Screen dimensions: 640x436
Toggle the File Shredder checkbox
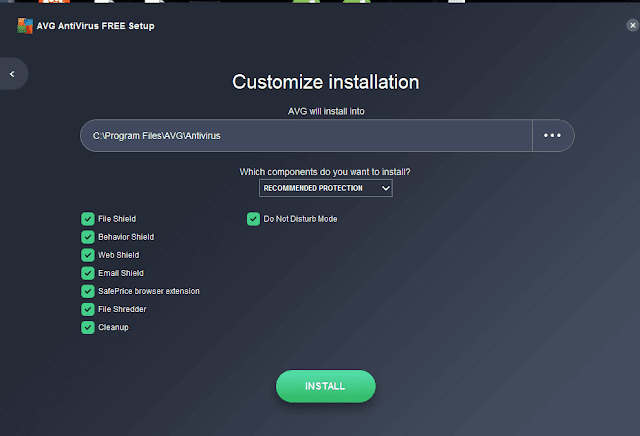pyautogui.click(x=88, y=309)
